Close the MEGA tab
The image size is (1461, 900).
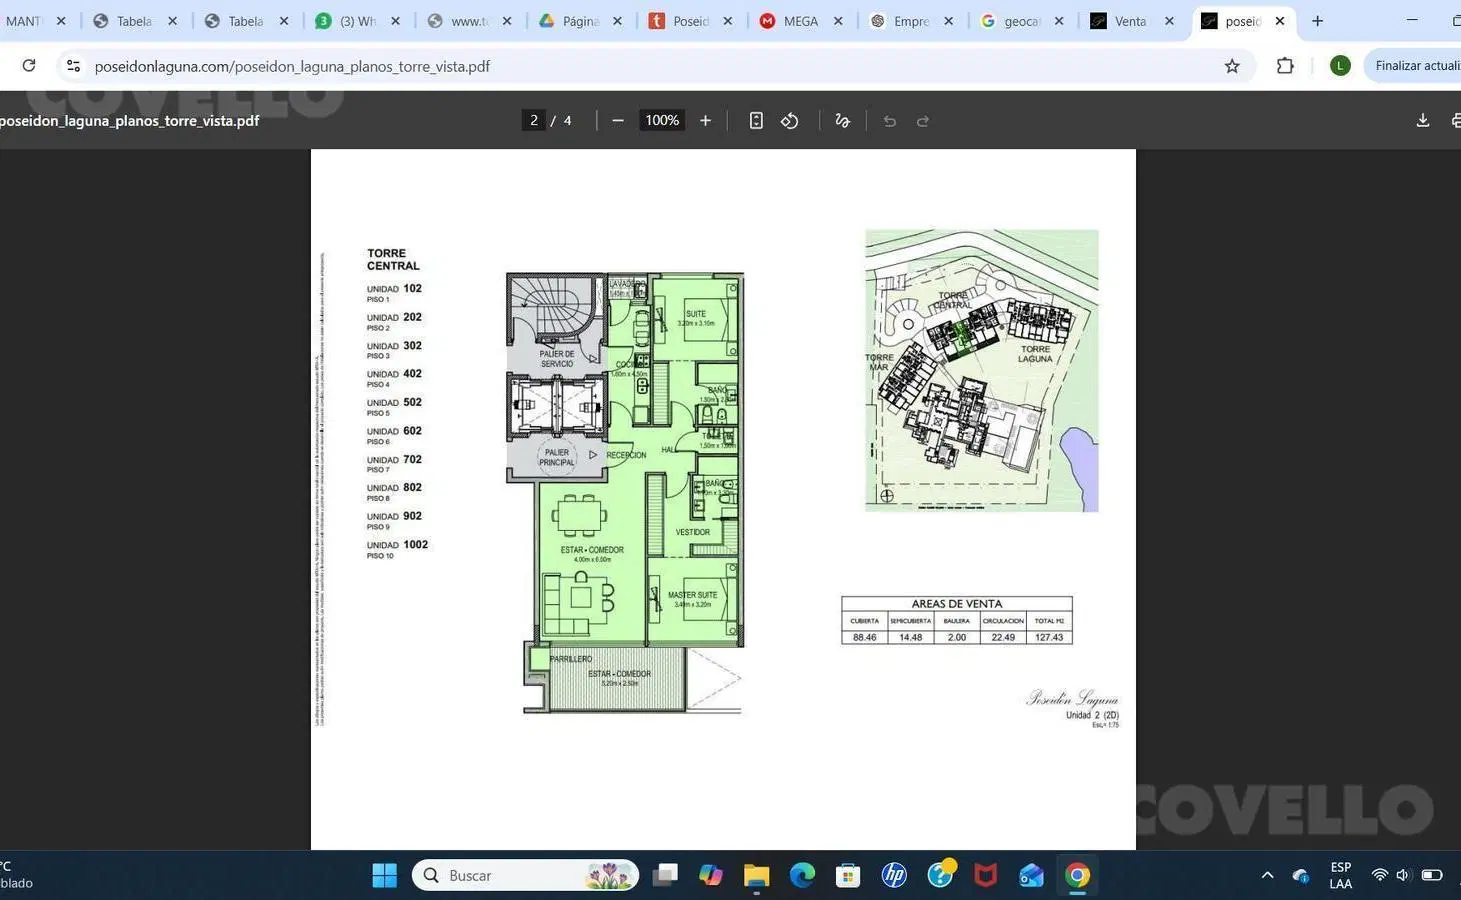(838, 21)
